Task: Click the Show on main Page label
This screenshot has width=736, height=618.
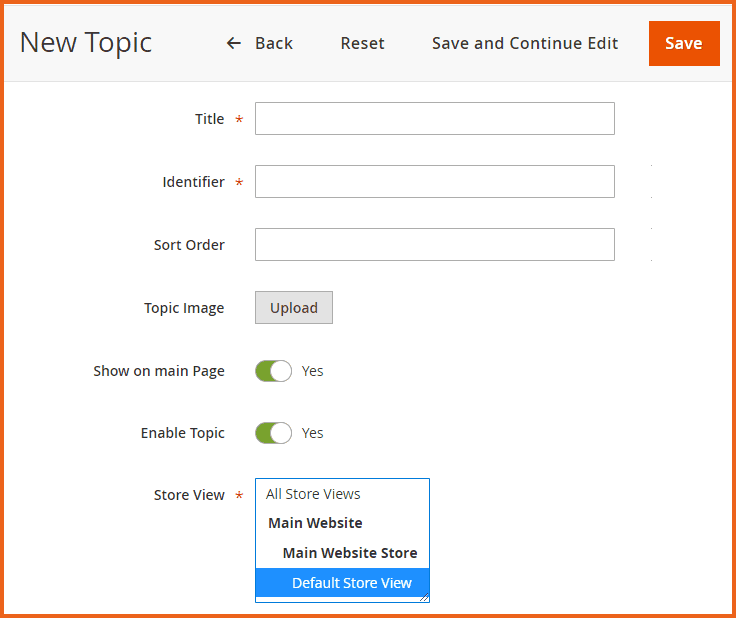Action: click(159, 371)
